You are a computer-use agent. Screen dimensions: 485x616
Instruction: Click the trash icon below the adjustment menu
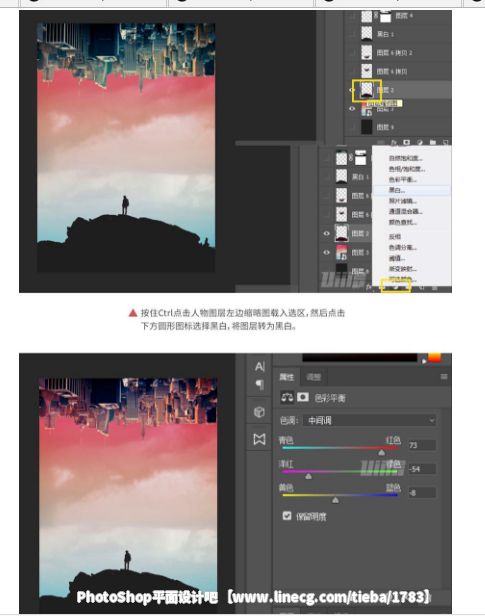pos(435,288)
